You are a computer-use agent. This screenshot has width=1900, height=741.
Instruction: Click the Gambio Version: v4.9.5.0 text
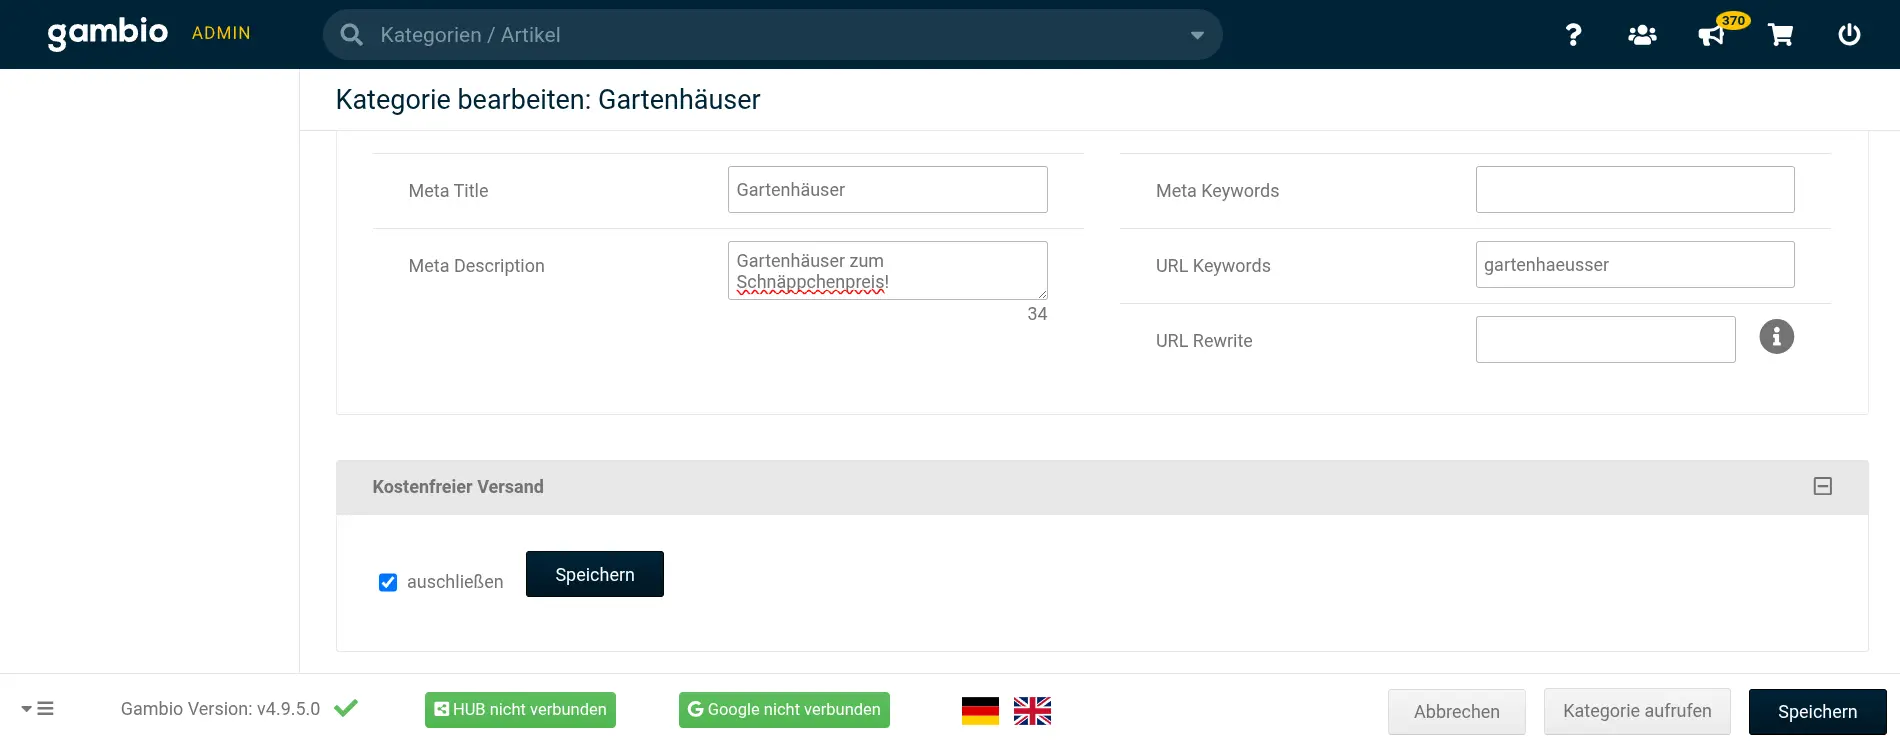click(x=220, y=709)
